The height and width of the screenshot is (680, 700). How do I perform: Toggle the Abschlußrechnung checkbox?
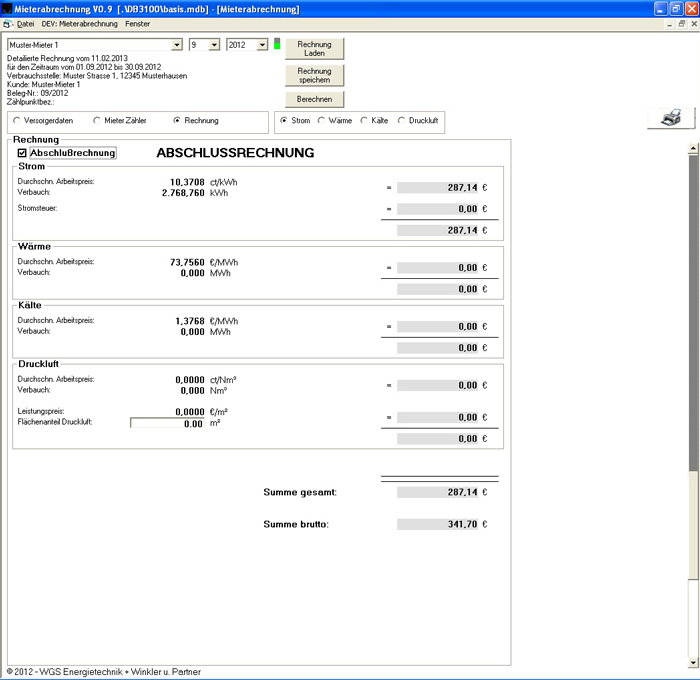22,153
